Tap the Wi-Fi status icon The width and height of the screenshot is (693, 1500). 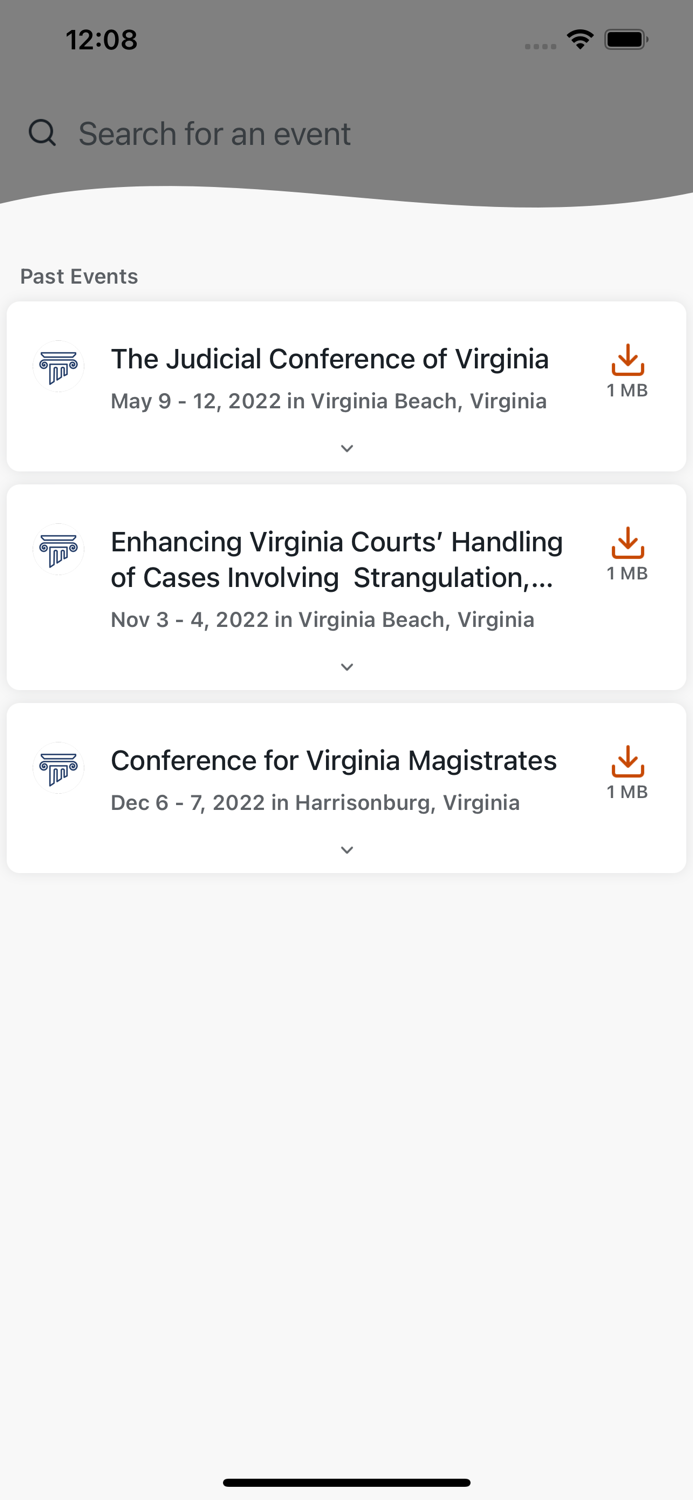tap(583, 41)
